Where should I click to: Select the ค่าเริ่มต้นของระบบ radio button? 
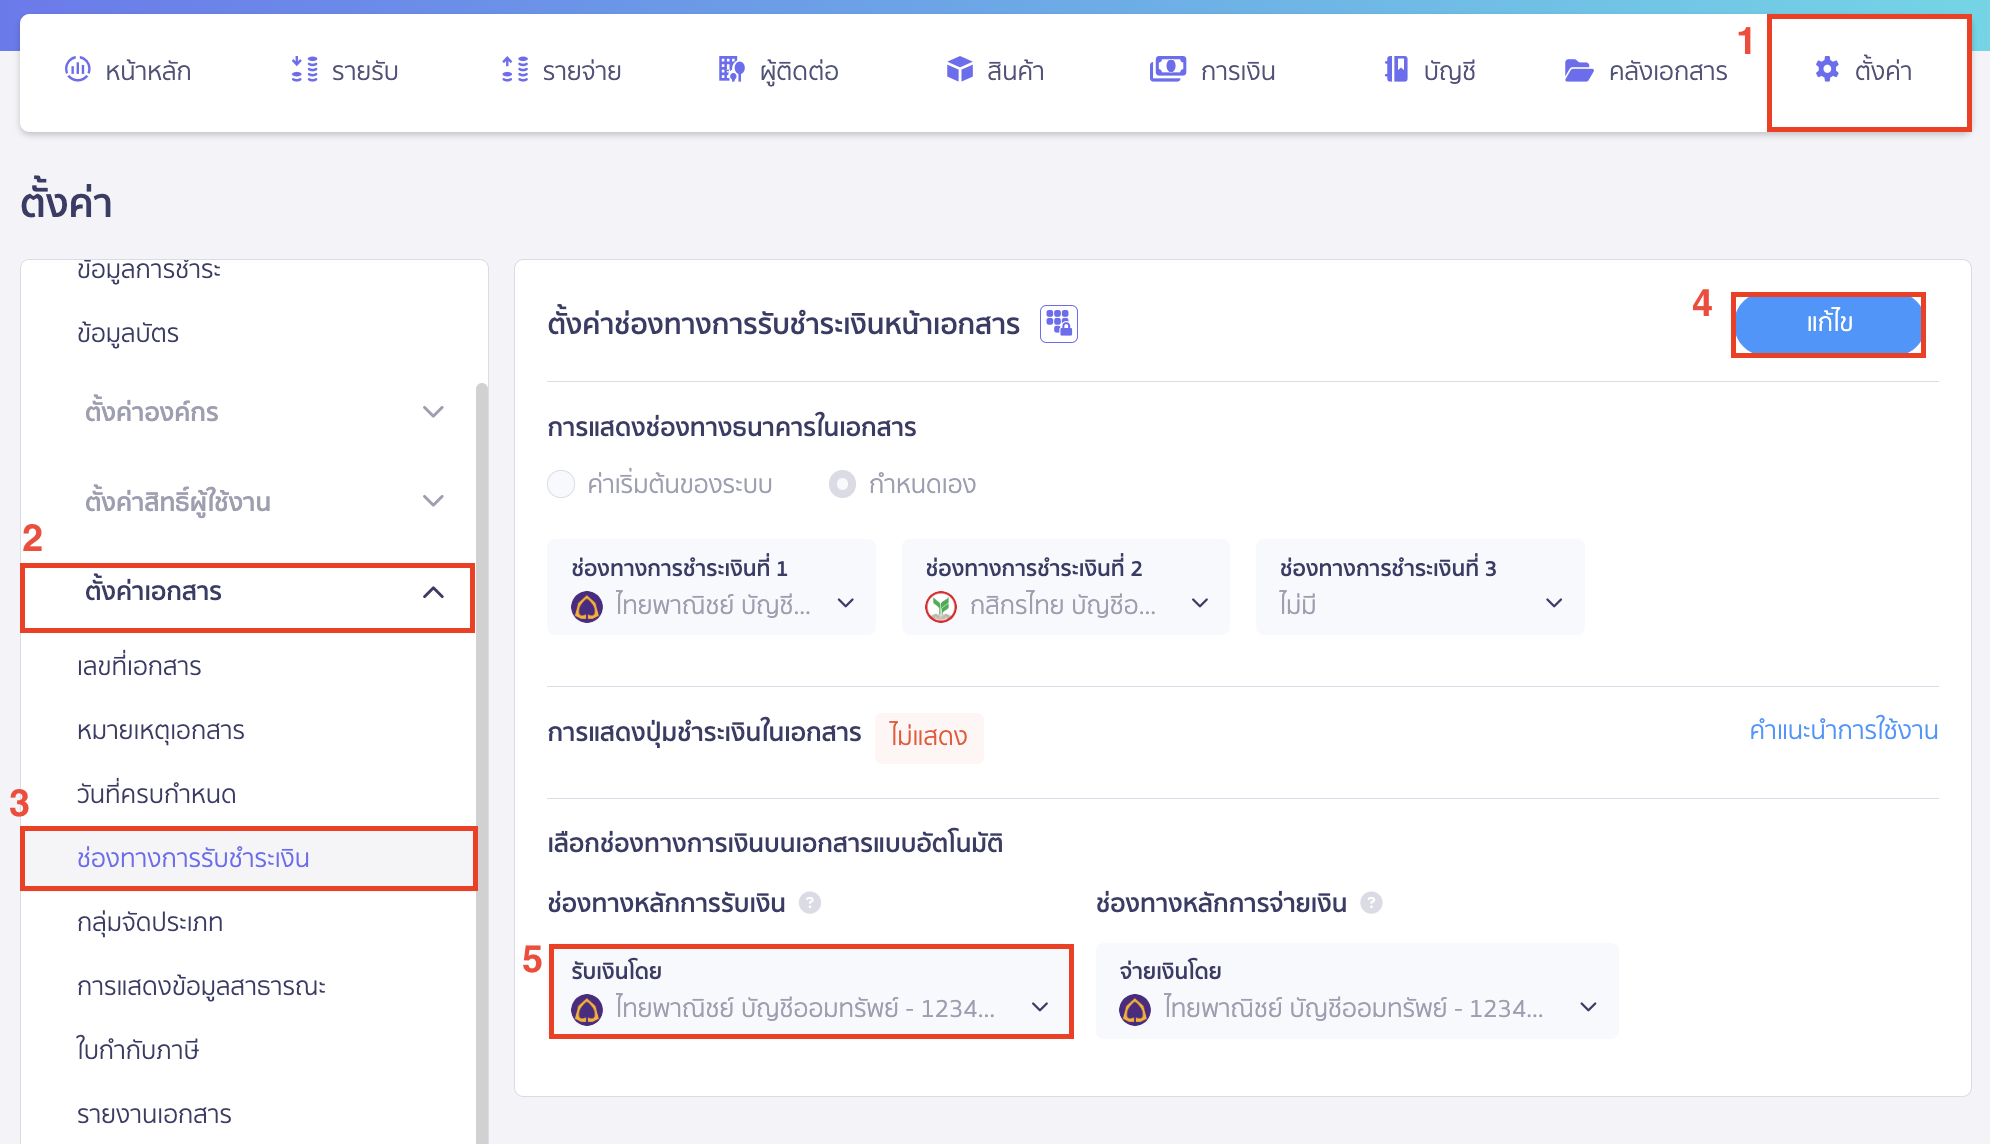[x=561, y=483]
